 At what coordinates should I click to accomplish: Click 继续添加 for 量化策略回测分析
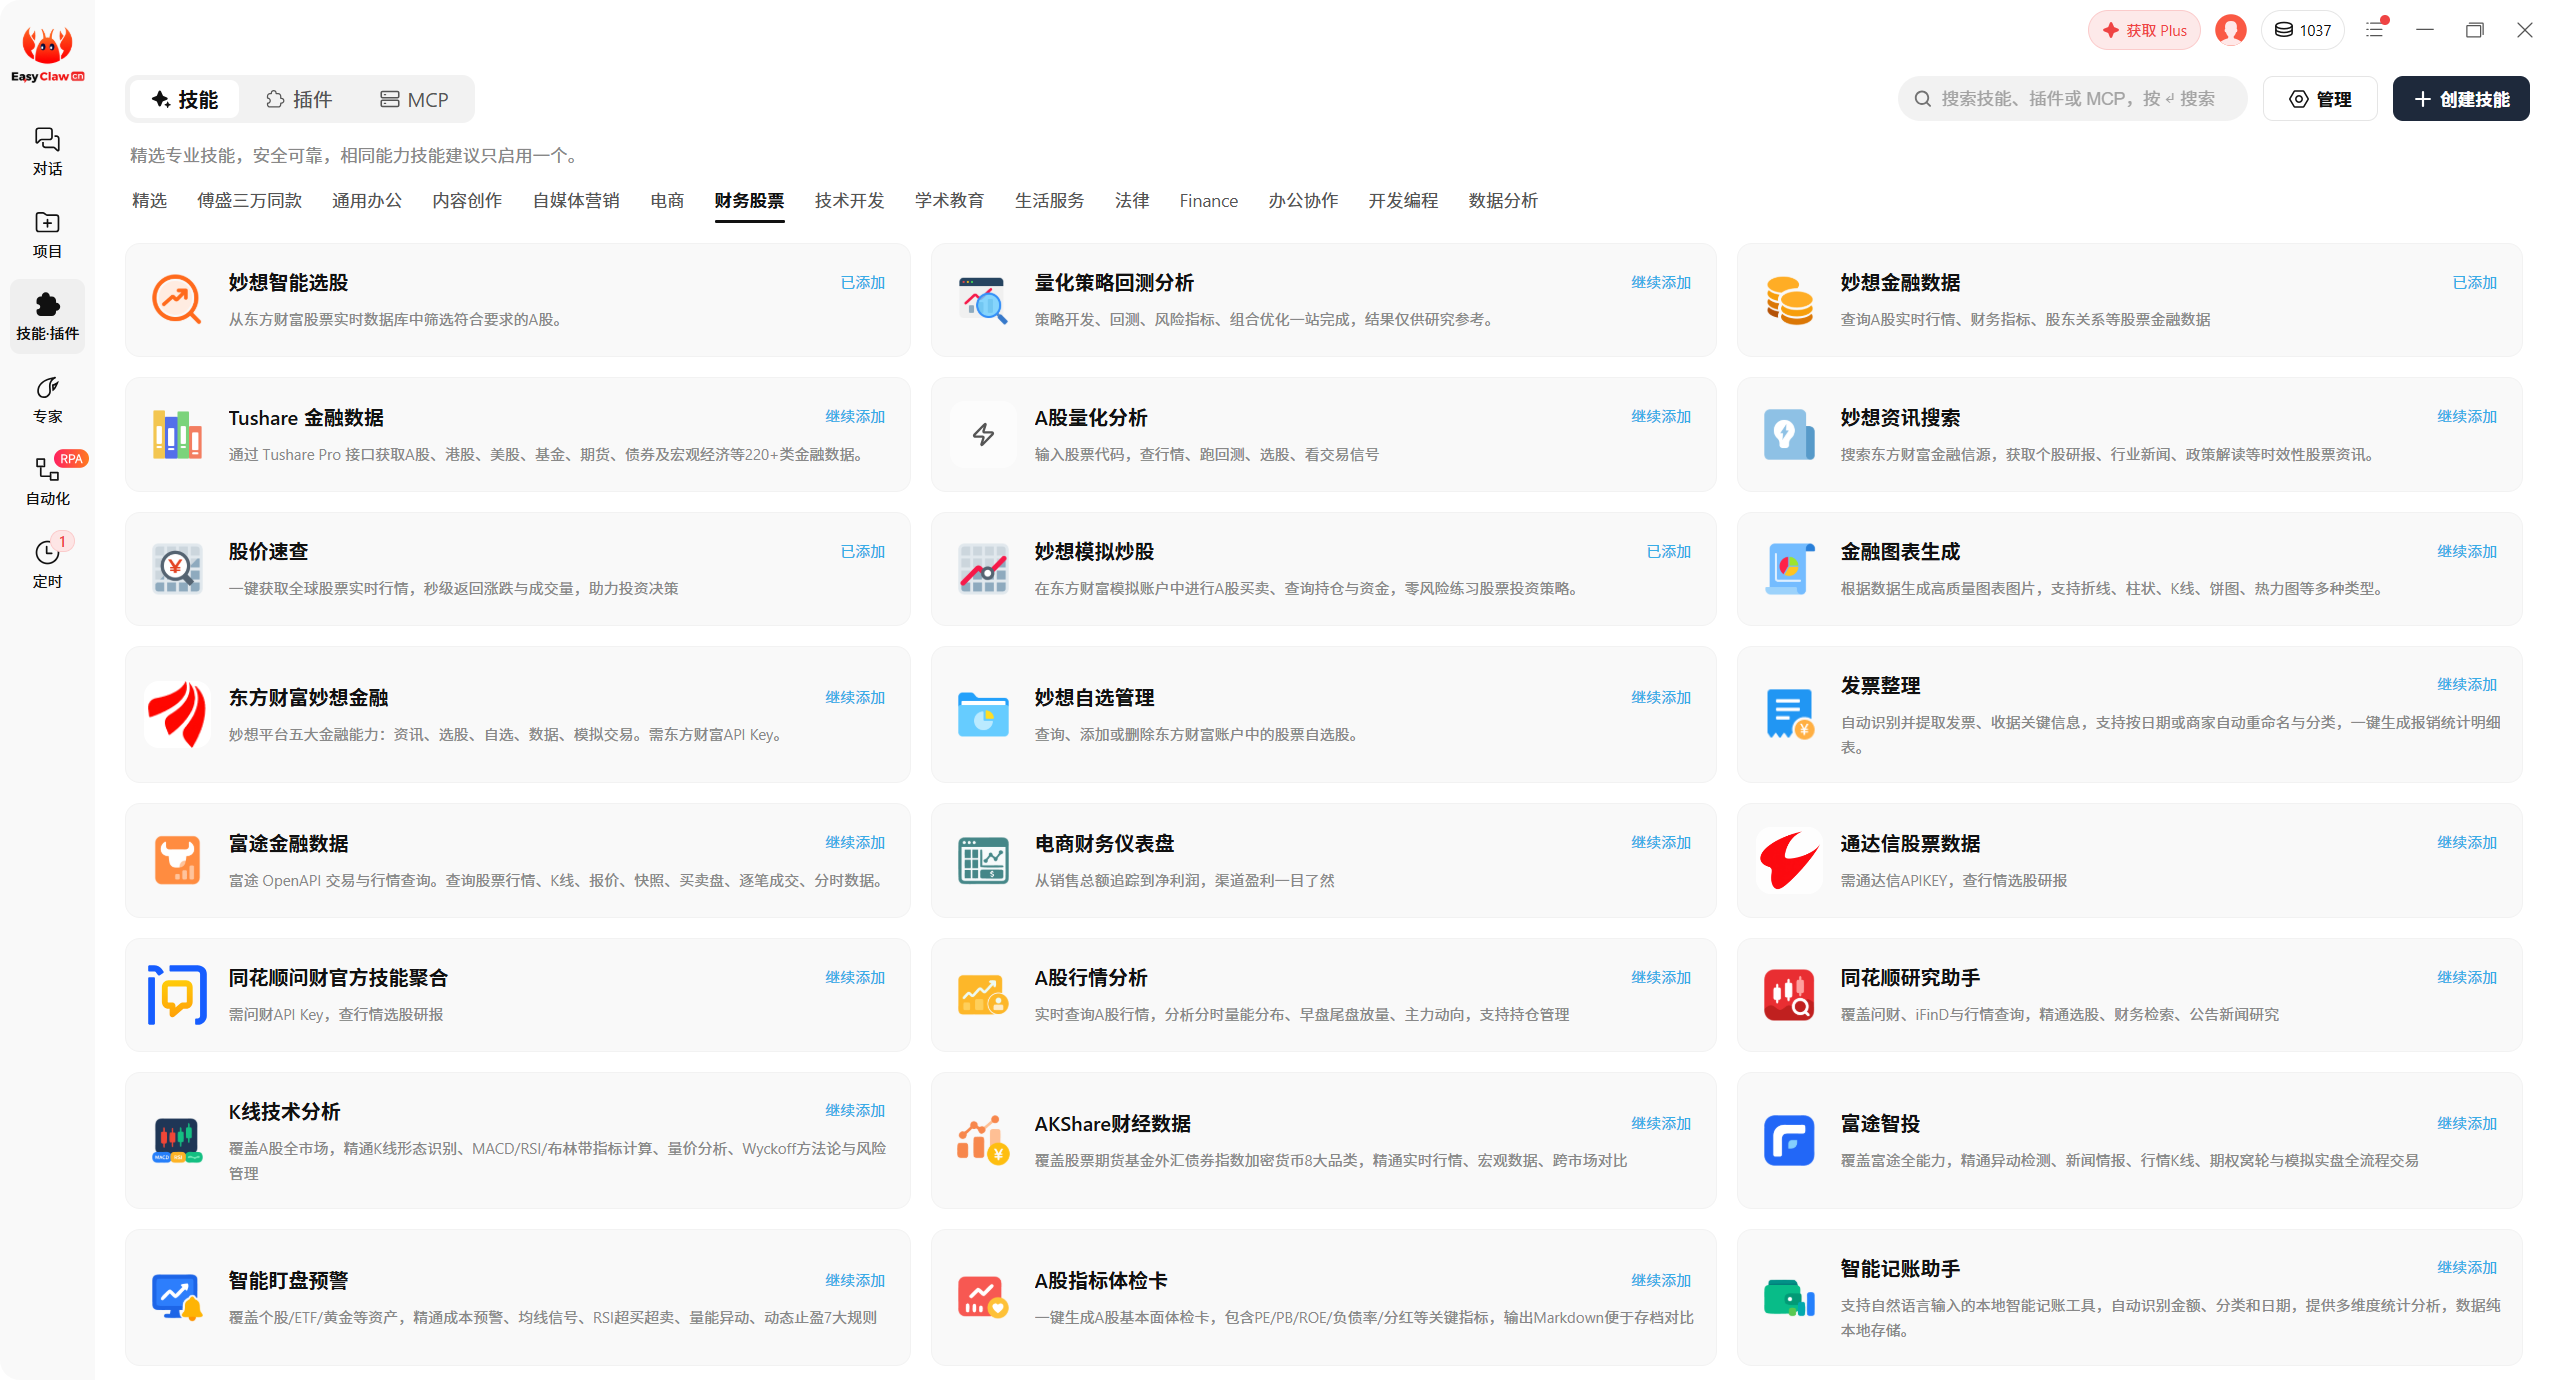1661,282
